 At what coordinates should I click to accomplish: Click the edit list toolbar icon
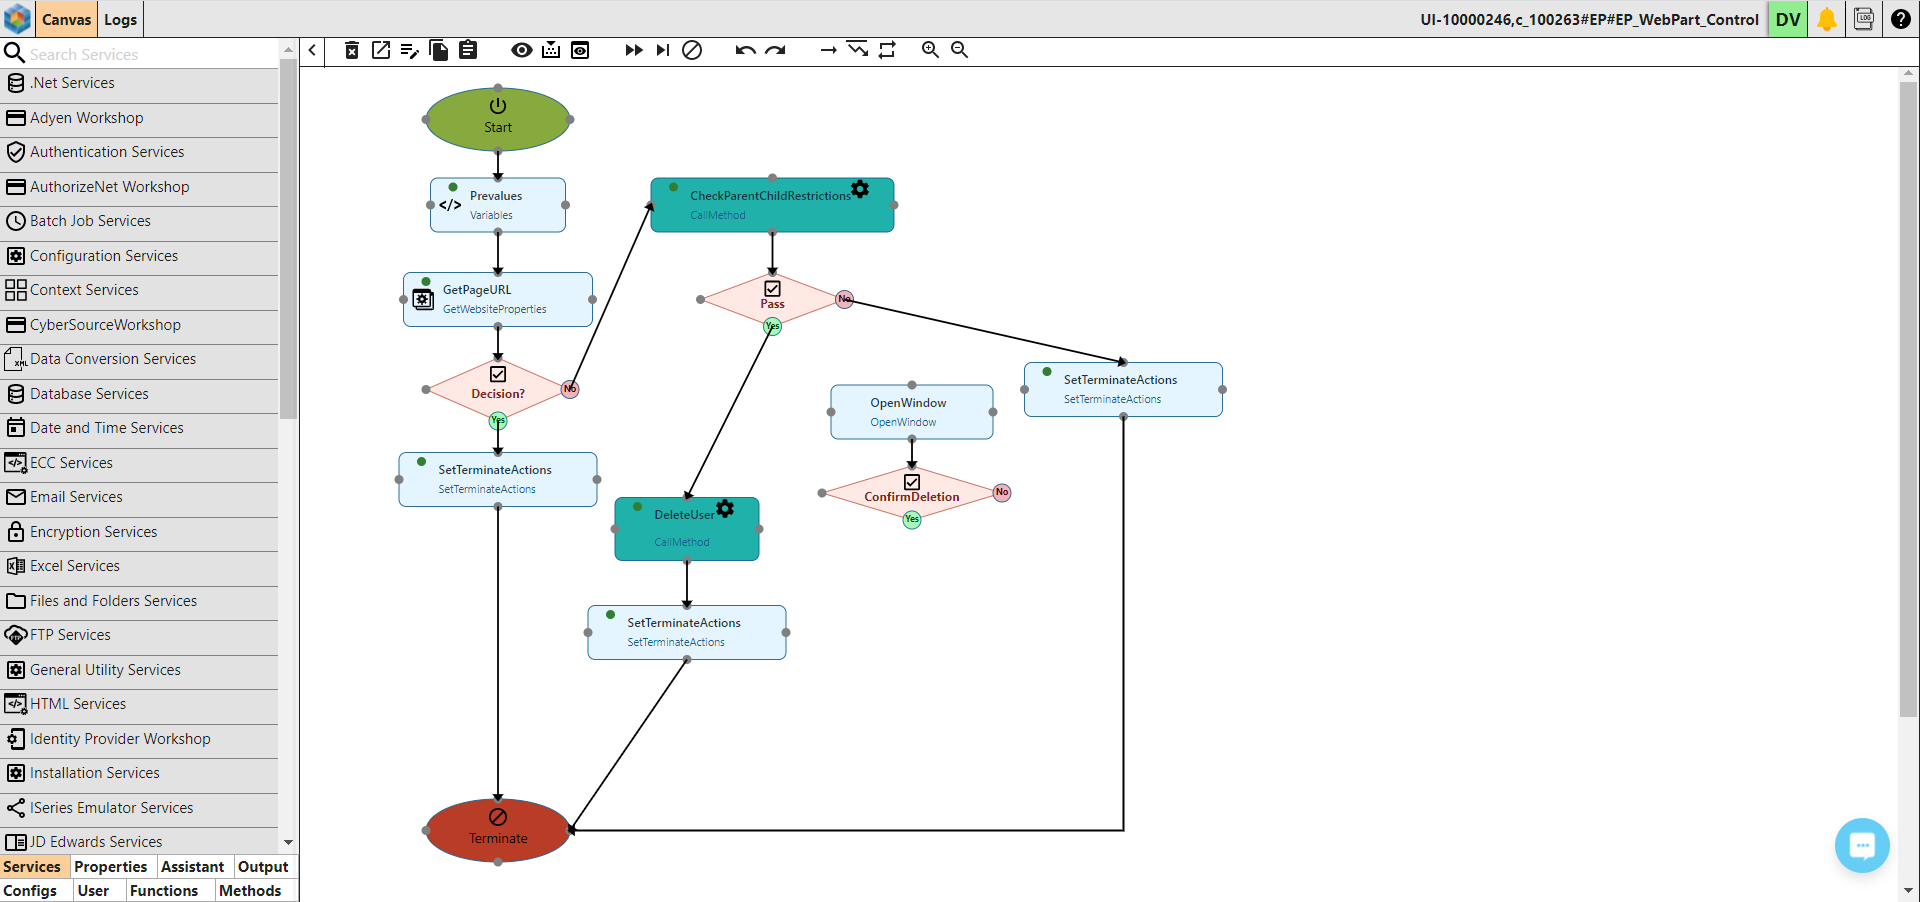pos(410,50)
